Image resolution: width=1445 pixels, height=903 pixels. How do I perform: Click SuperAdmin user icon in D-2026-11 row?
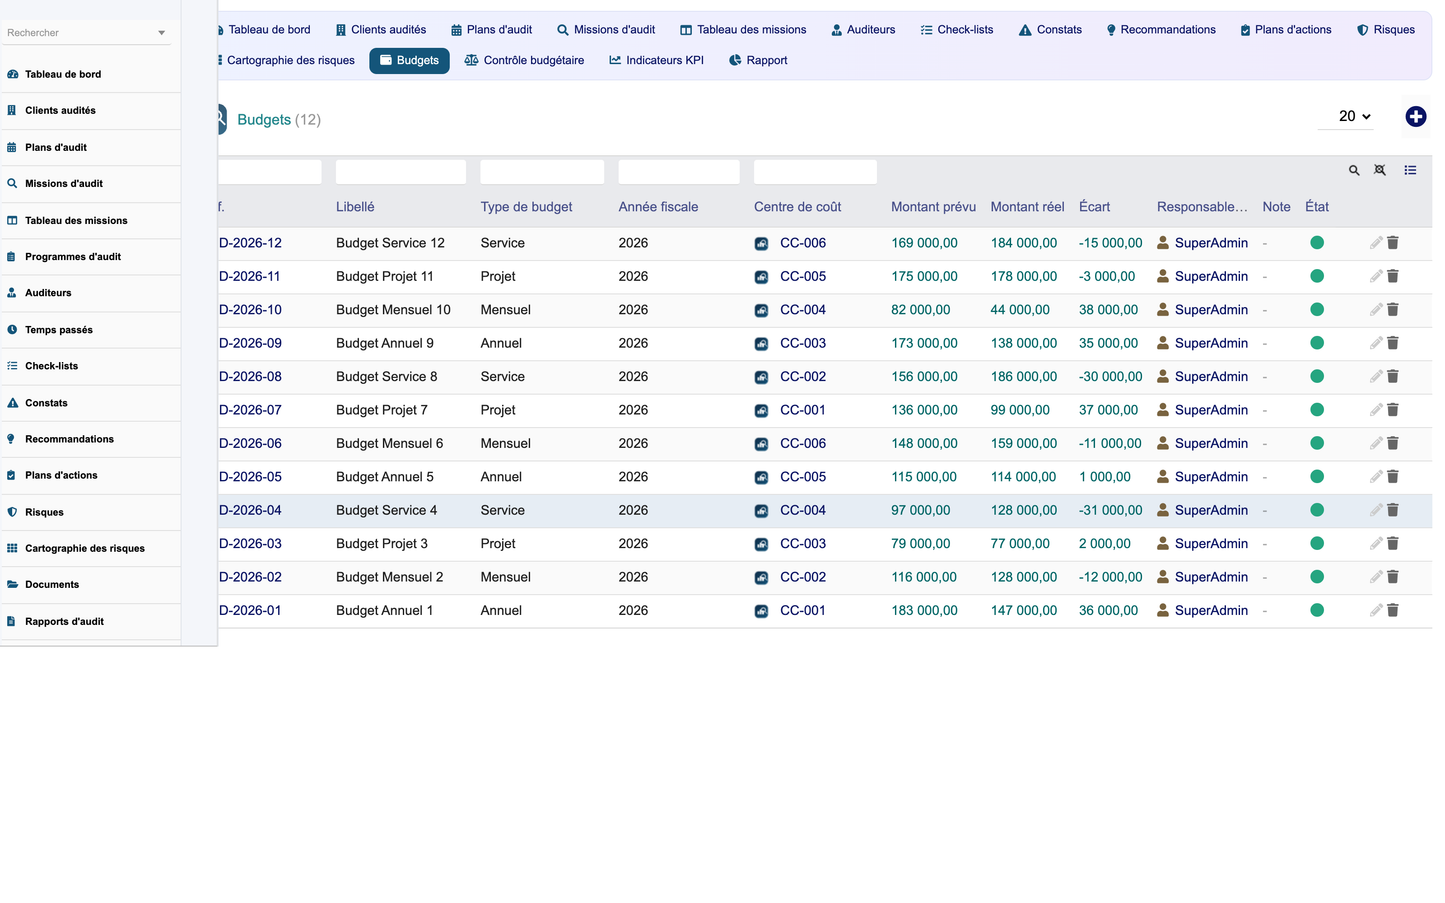pos(1163,276)
